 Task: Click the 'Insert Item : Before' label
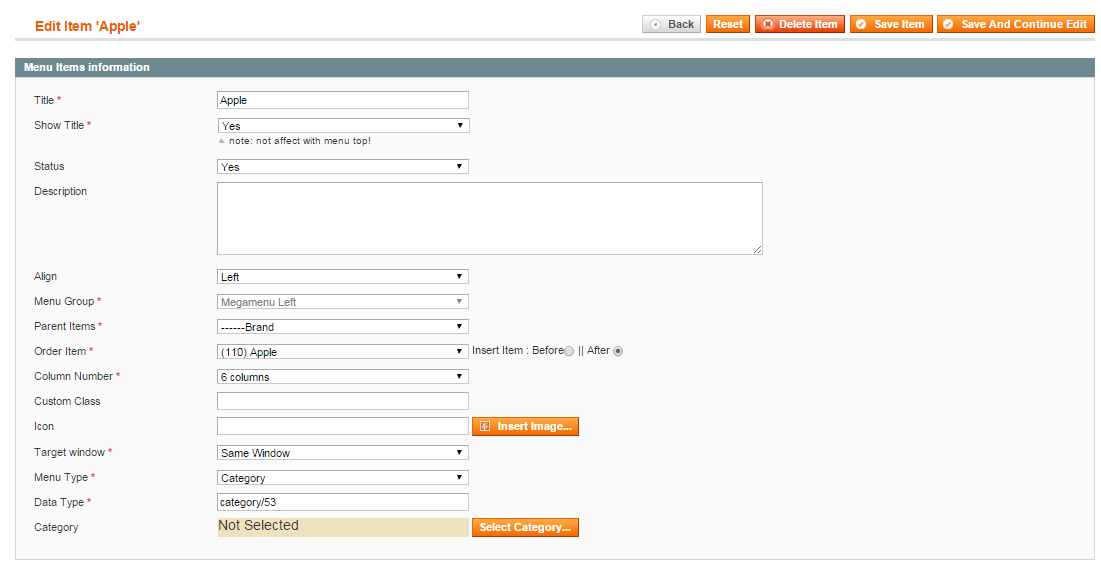click(517, 351)
